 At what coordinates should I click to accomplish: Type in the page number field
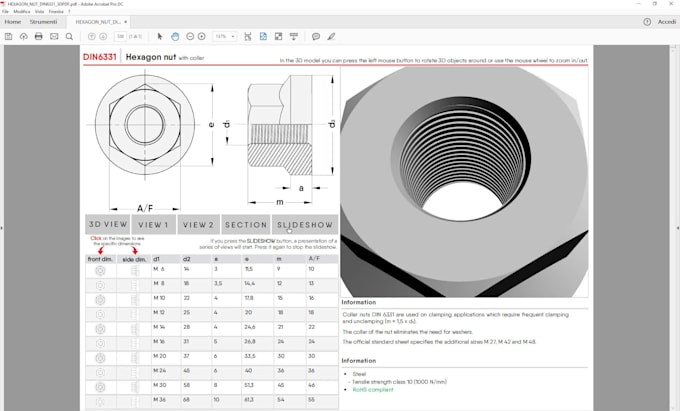[120, 36]
